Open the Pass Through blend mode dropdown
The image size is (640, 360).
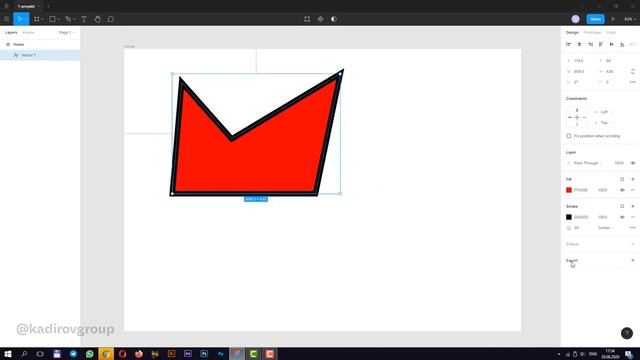pos(588,163)
